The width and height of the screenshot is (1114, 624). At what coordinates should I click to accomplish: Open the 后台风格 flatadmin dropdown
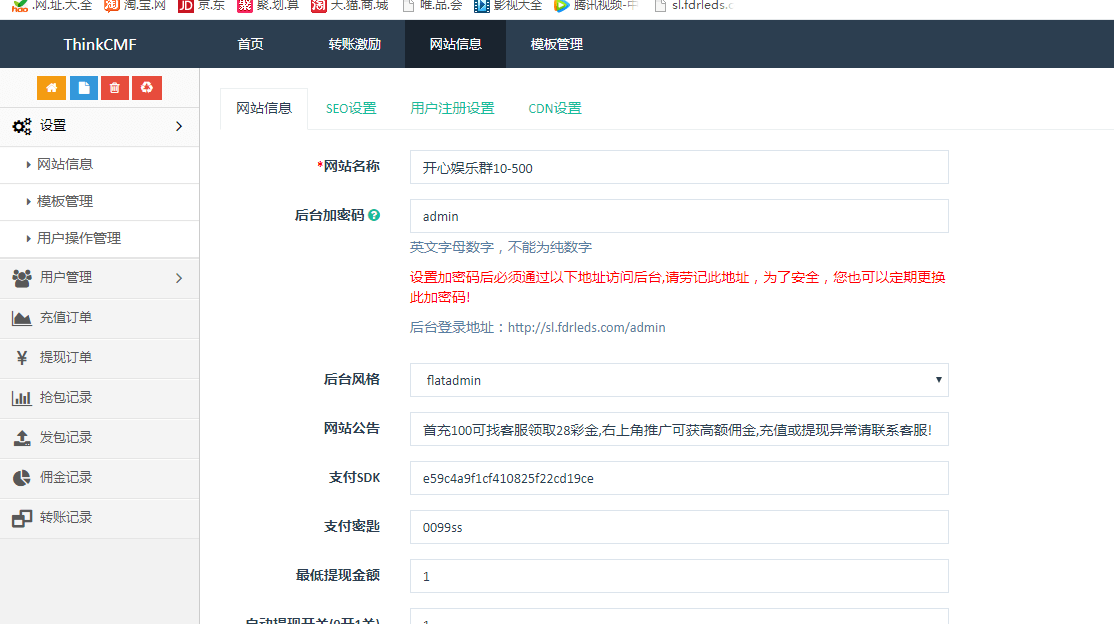[x=678, y=380]
